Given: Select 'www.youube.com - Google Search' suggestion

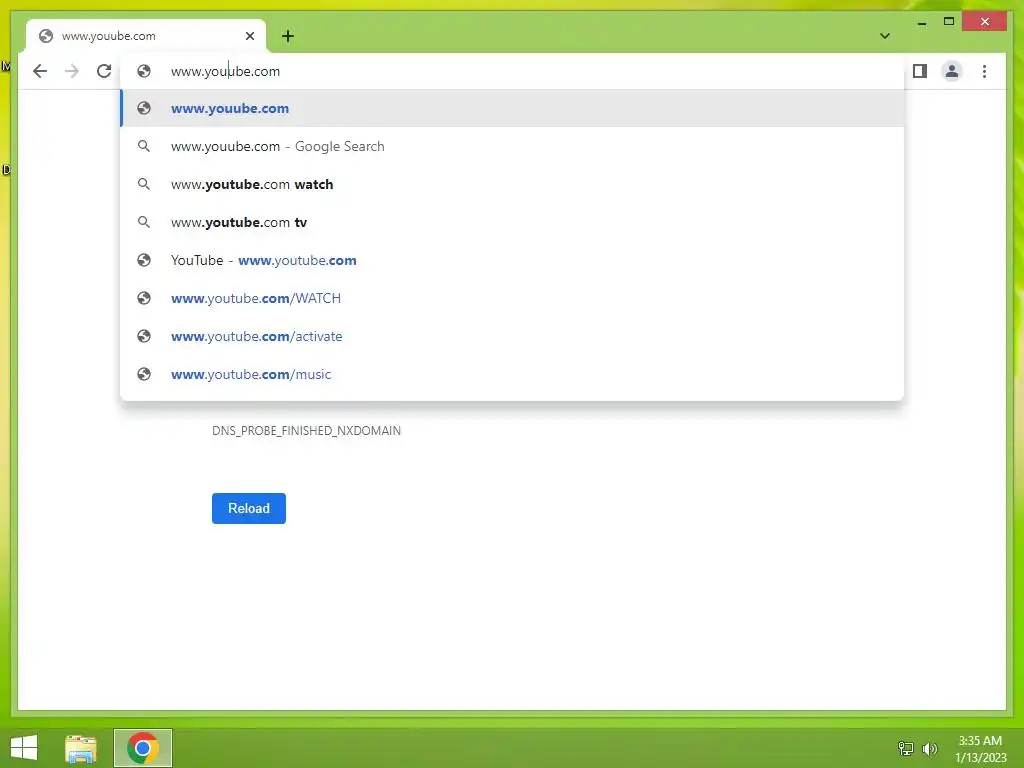Looking at the screenshot, I should click(513, 146).
